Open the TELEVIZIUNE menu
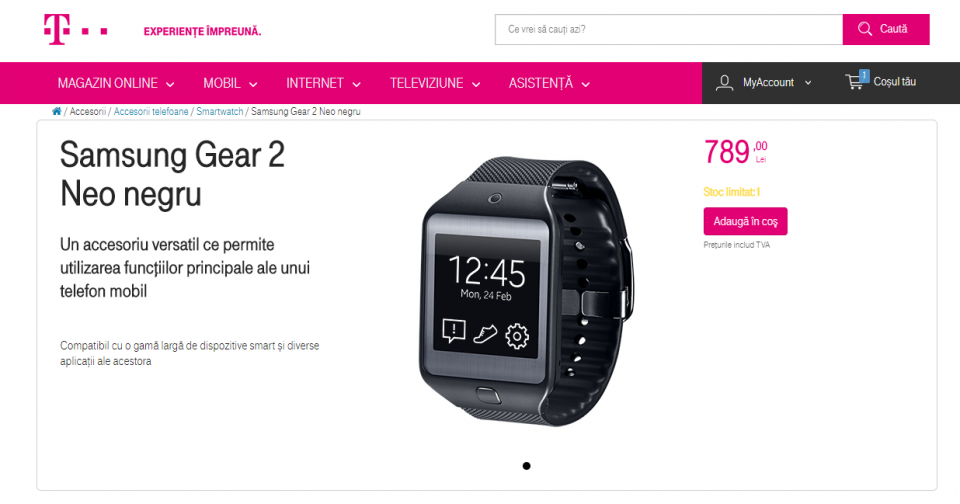Viewport: 960px width, 504px height. point(435,83)
